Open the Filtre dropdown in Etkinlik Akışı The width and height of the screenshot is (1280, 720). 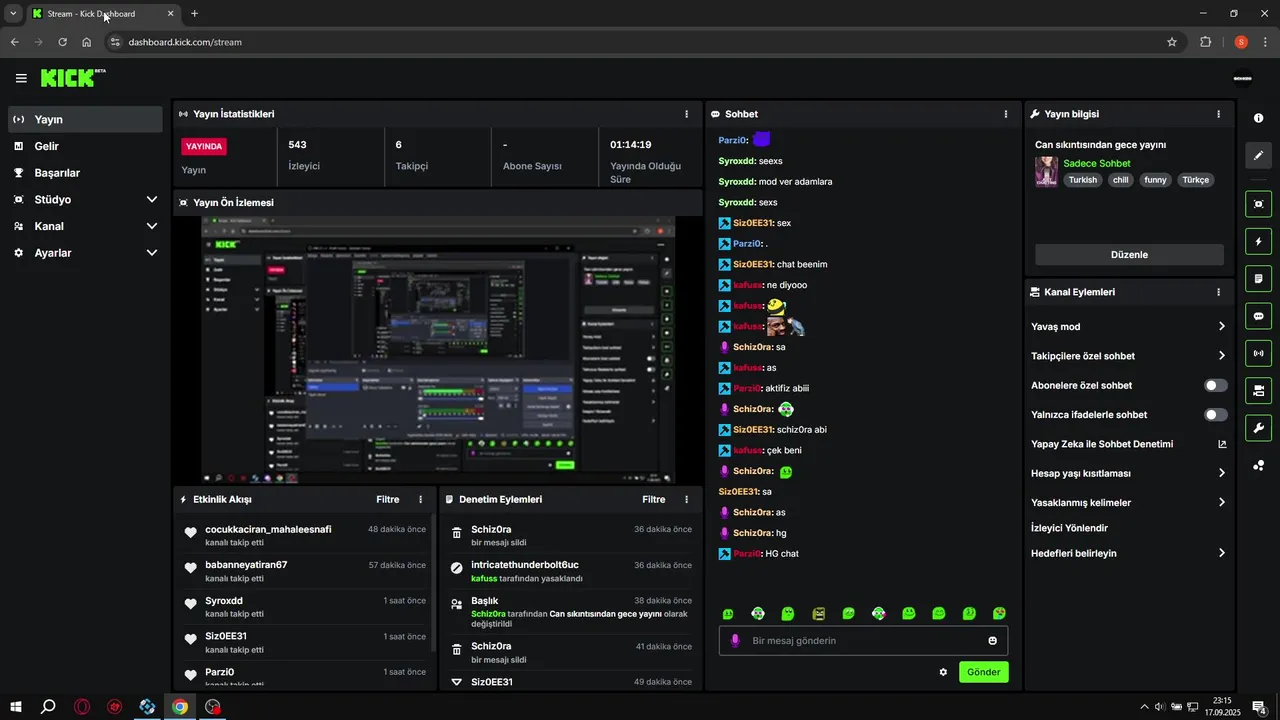pos(388,499)
